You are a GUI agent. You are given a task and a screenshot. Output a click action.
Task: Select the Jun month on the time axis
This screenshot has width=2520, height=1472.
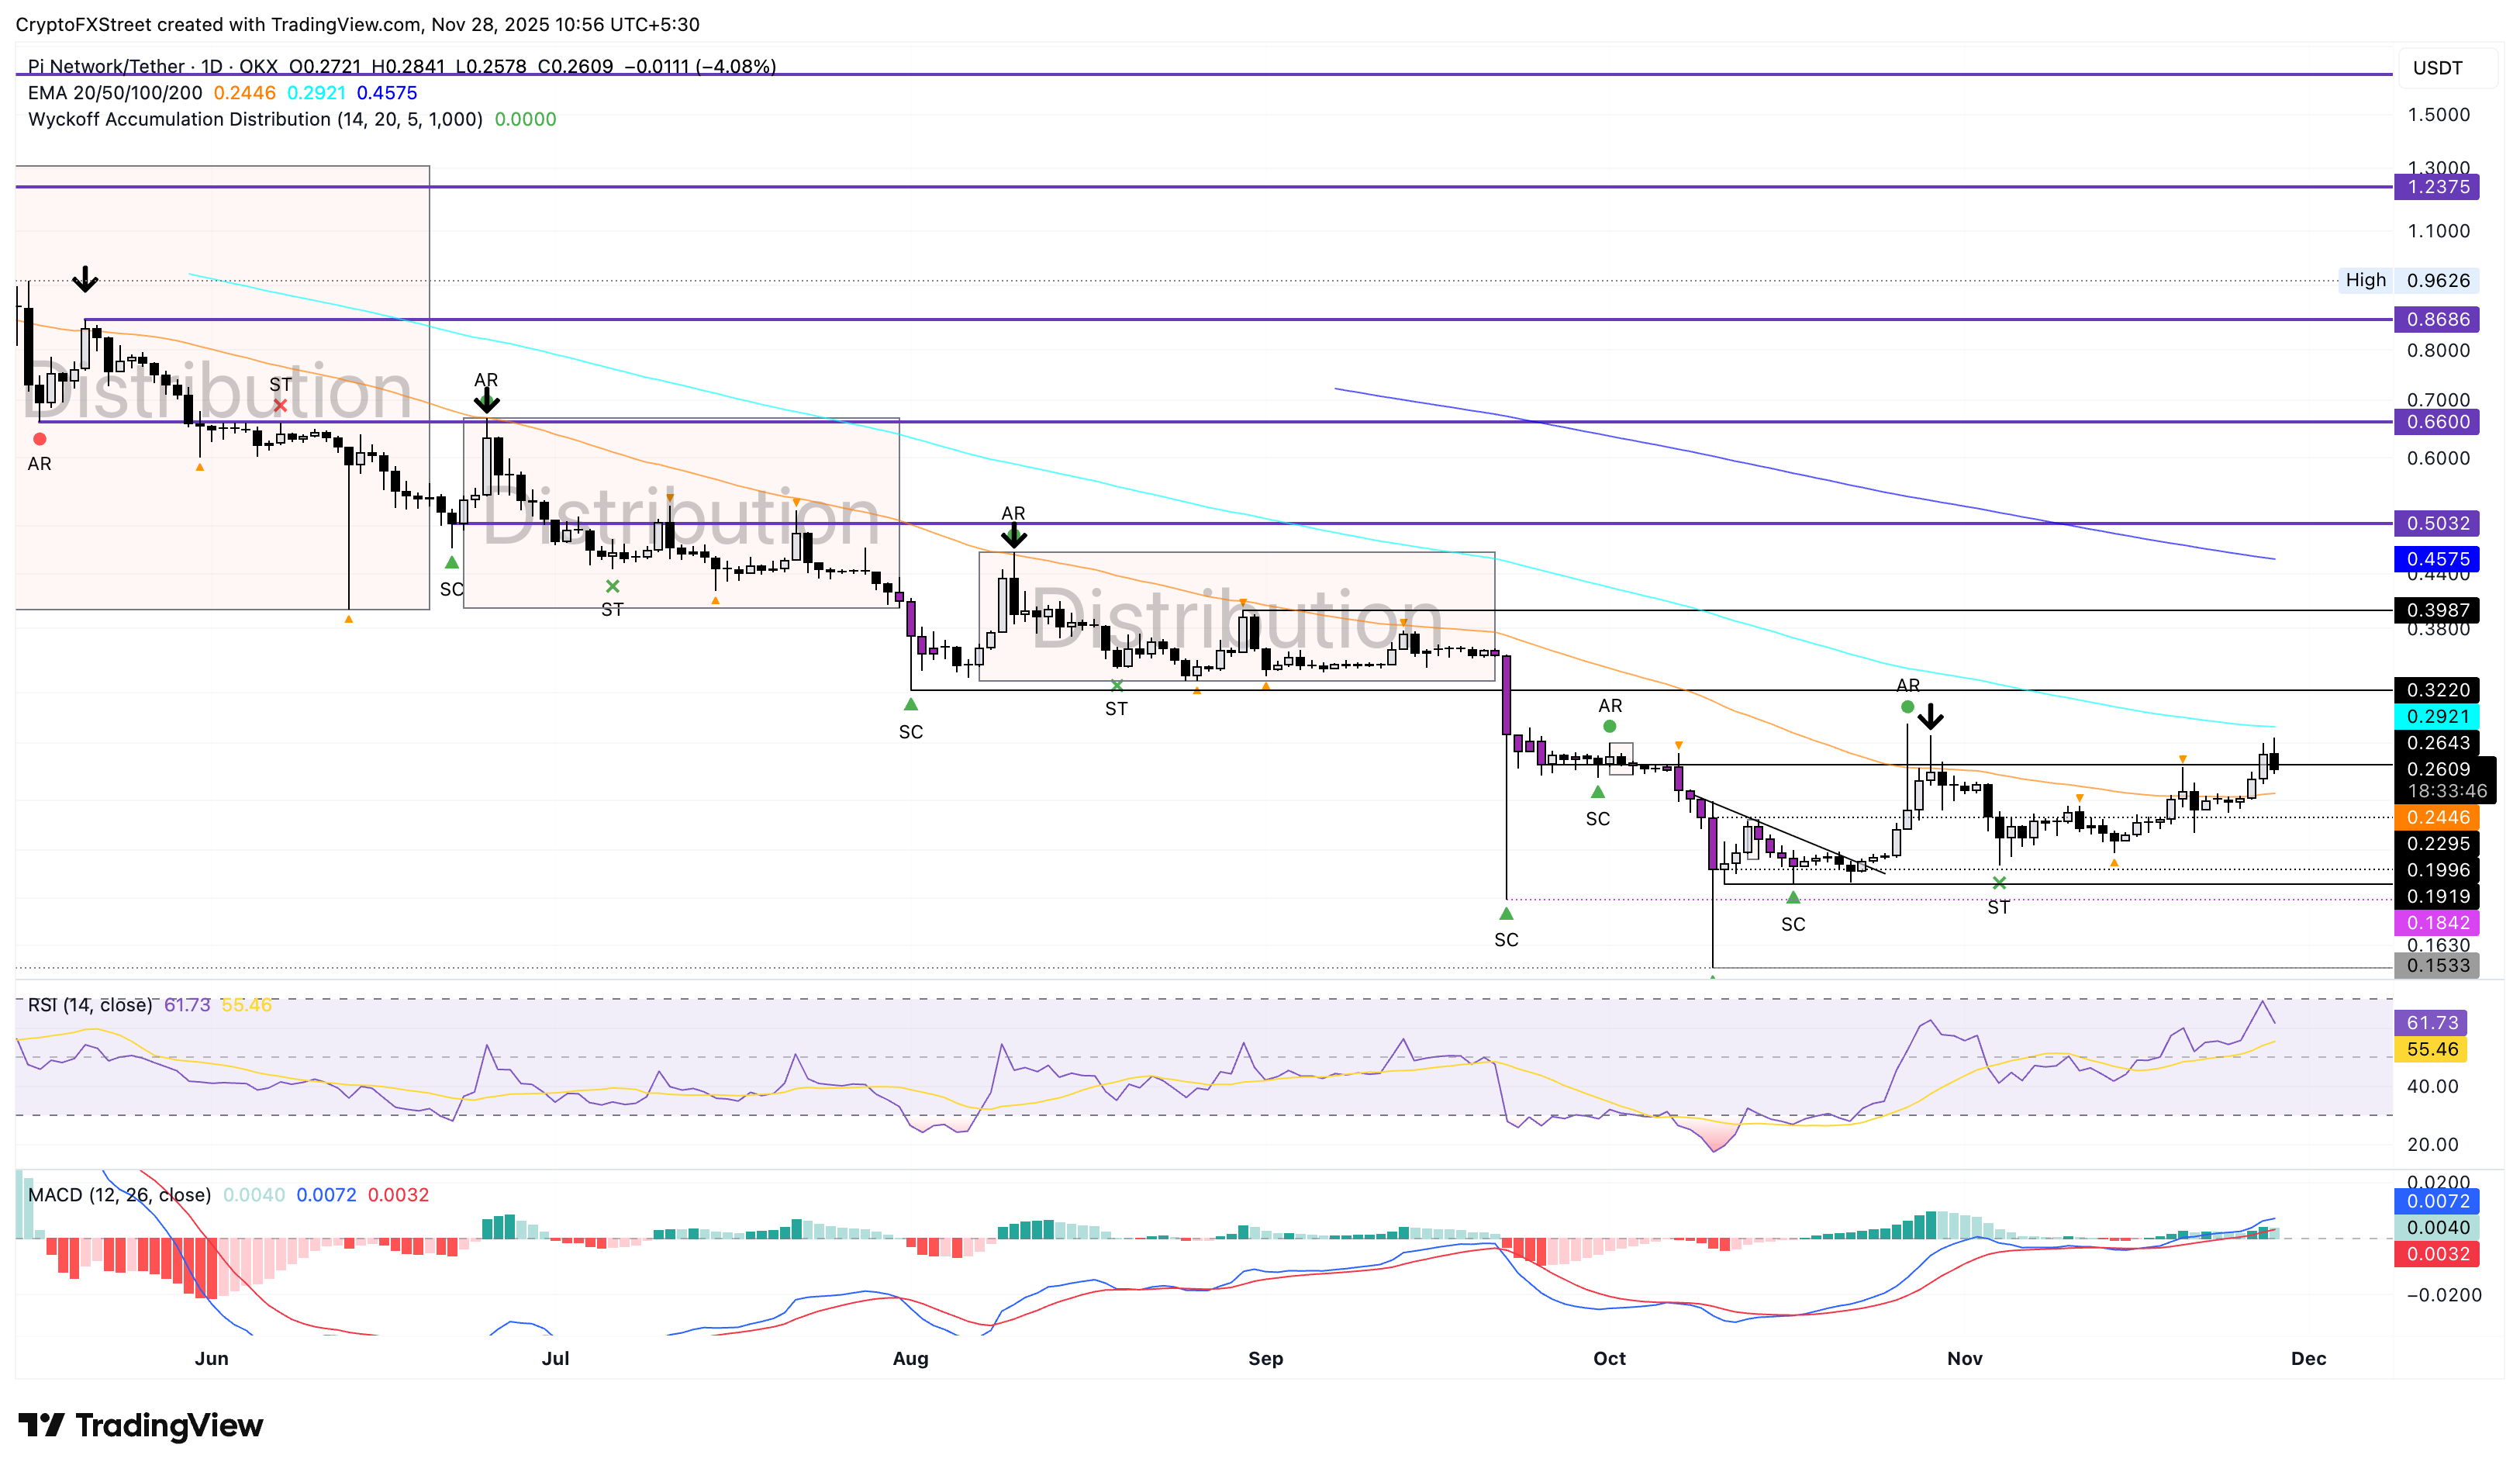click(212, 1359)
